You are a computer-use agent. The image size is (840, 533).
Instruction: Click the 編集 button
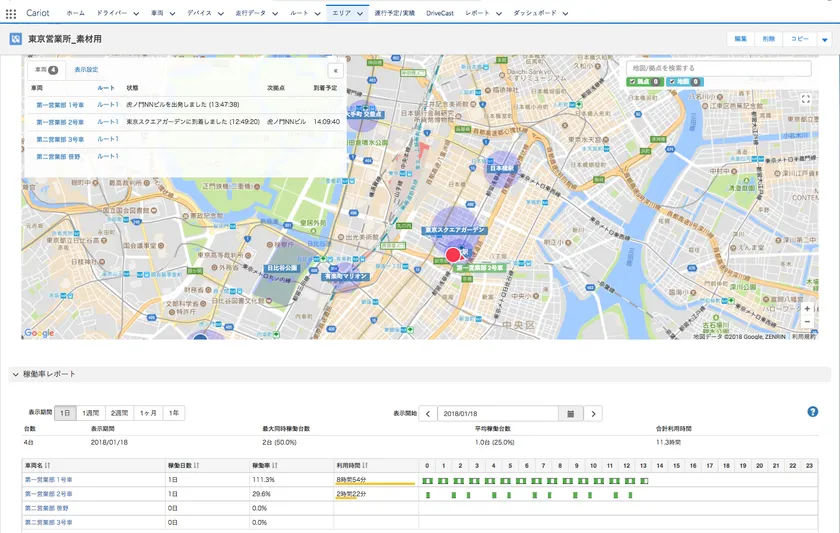point(740,39)
